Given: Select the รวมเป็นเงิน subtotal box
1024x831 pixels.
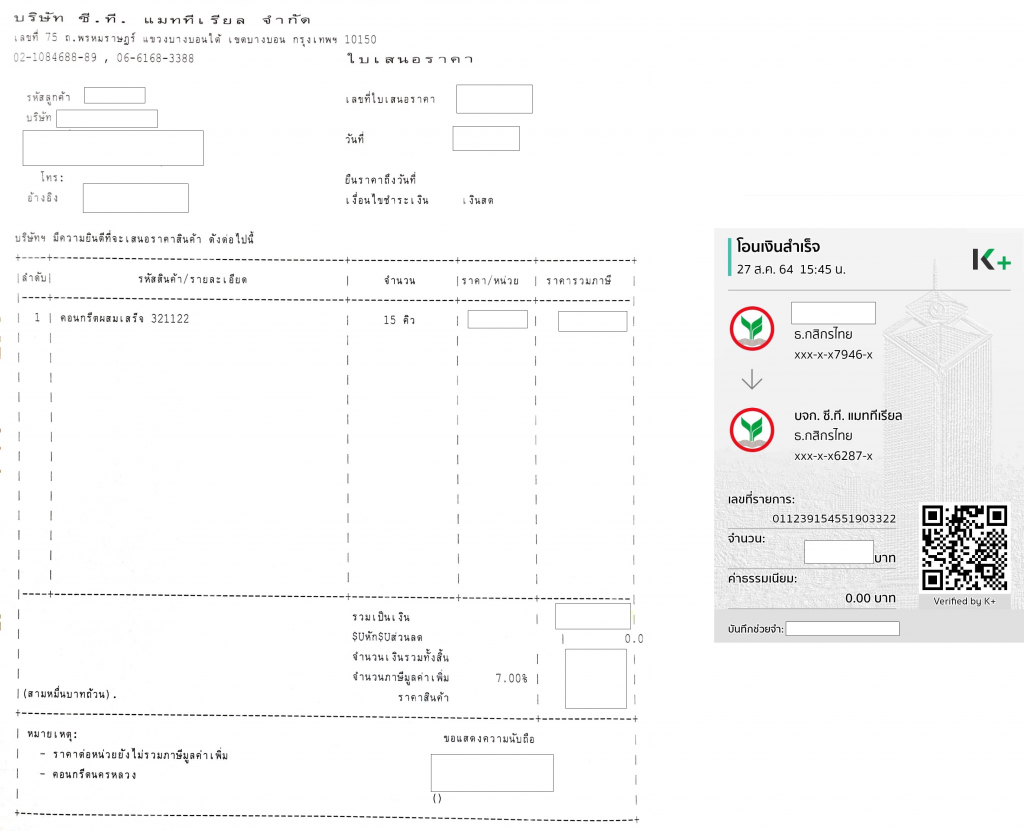Looking at the screenshot, I should click(x=592, y=616).
